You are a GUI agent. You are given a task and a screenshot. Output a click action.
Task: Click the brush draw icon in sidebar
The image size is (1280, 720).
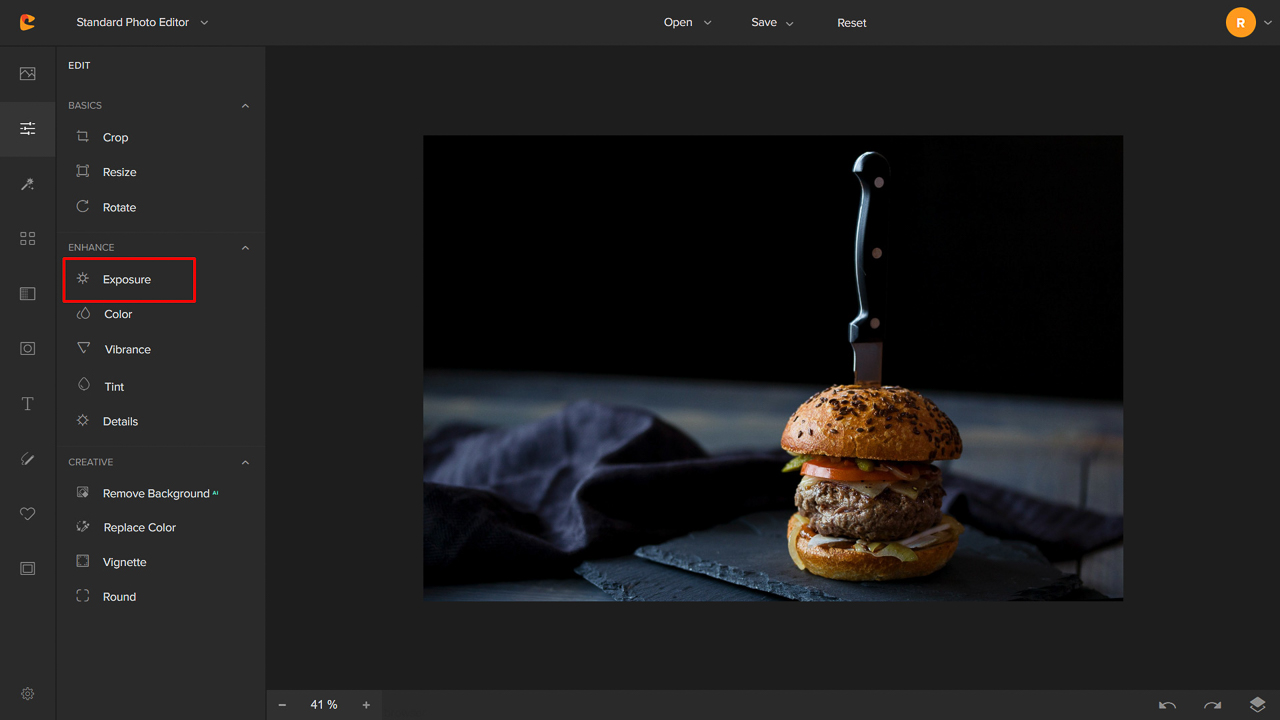pyautogui.click(x=27, y=459)
